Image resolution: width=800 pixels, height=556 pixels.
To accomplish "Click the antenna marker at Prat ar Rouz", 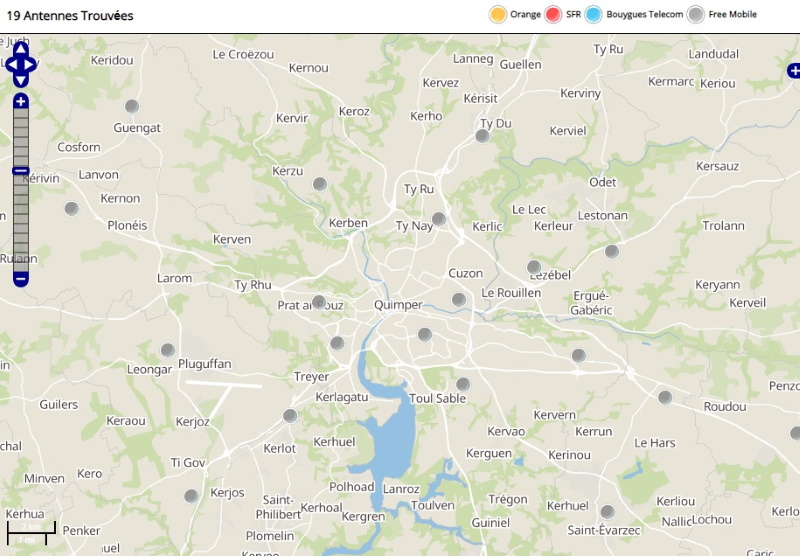I will [x=319, y=302].
